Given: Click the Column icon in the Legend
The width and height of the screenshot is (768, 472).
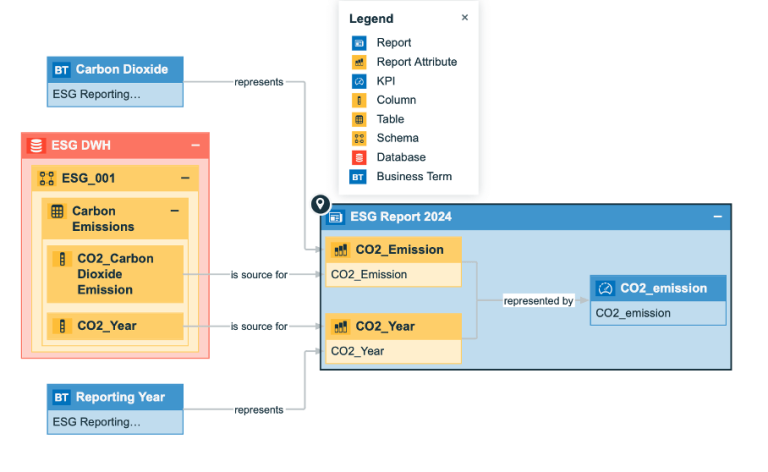Looking at the screenshot, I should tap(359, 100).
